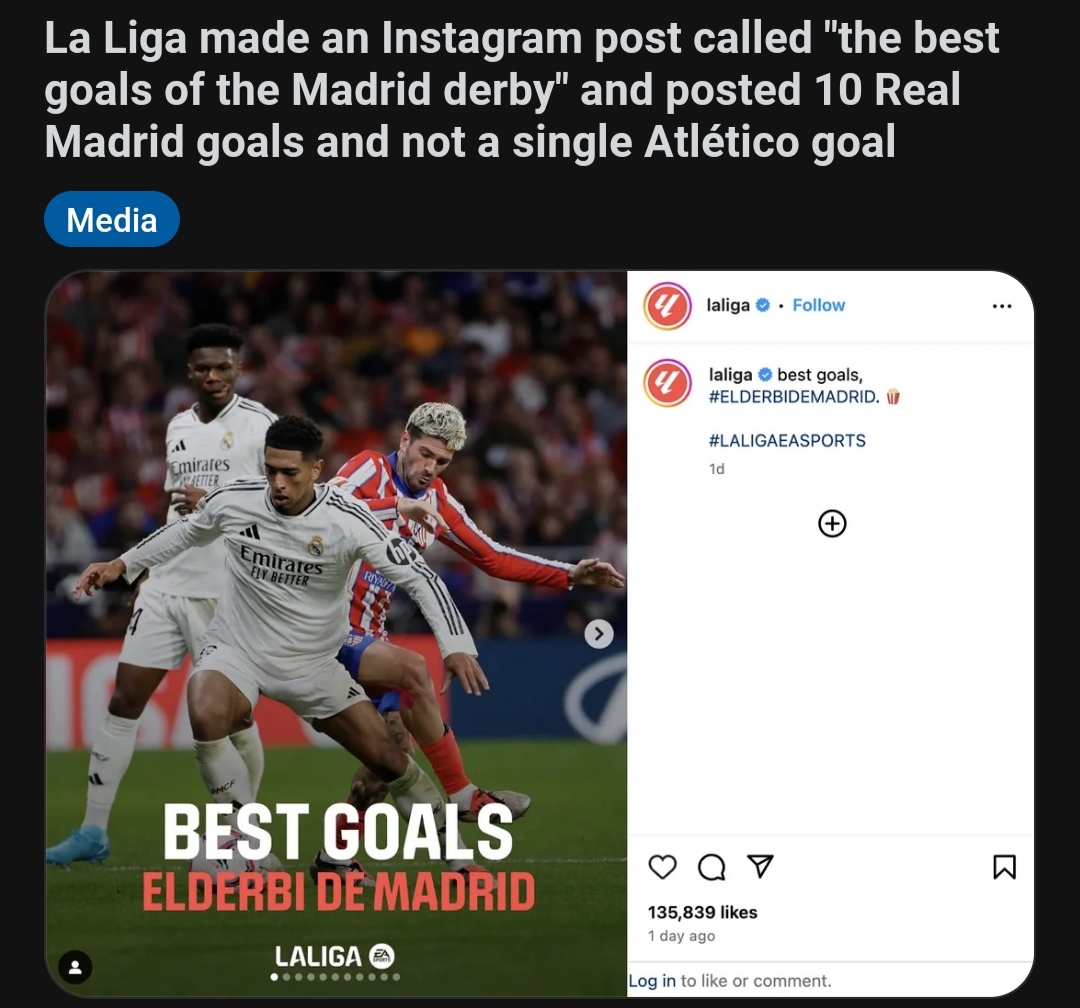Load more comments with plus circle

pyautogui.click(x=832, y=524)
